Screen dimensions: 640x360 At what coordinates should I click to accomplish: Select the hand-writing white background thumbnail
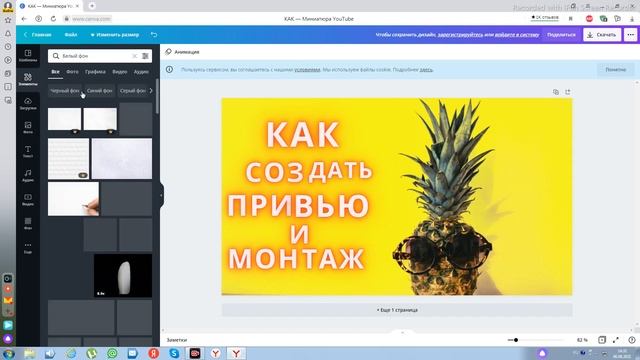click(x=73, y=199)
